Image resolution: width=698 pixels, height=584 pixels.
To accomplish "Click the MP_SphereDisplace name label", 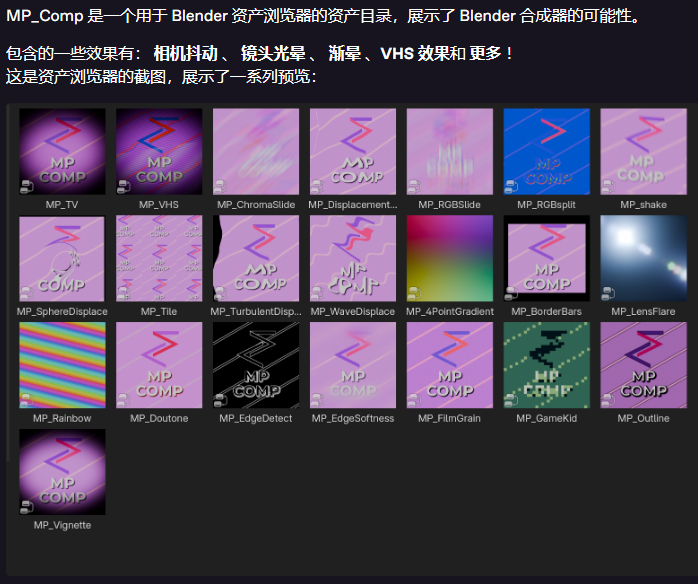I will (x=62, y=312).
